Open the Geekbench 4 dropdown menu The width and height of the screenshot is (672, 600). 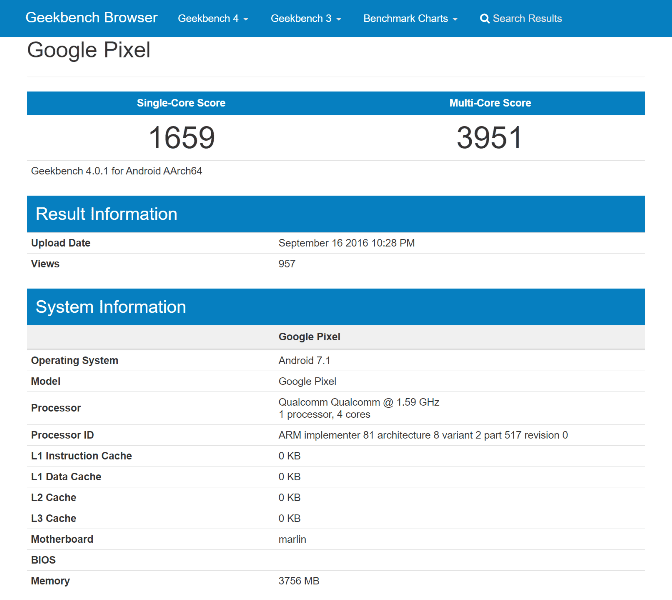point(213,18)
